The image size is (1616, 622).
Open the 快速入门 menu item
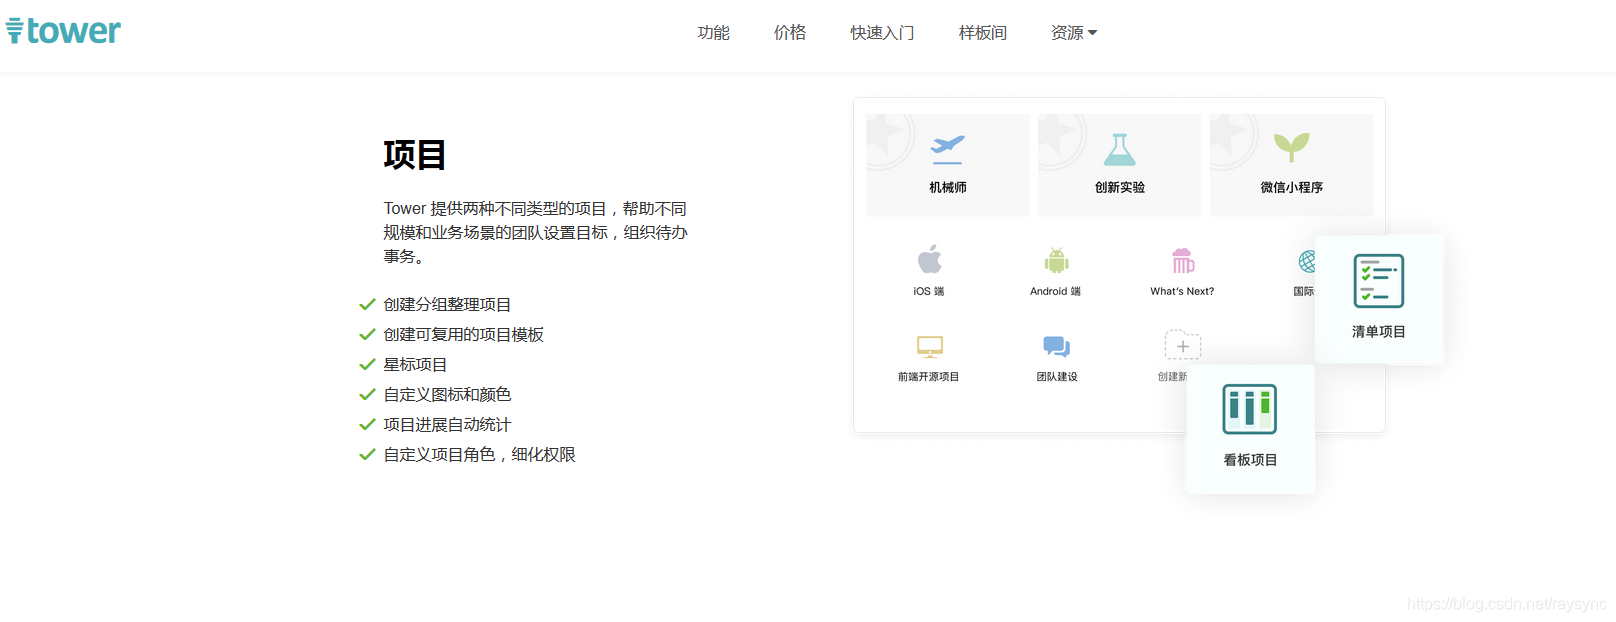(x=882, y=33)
